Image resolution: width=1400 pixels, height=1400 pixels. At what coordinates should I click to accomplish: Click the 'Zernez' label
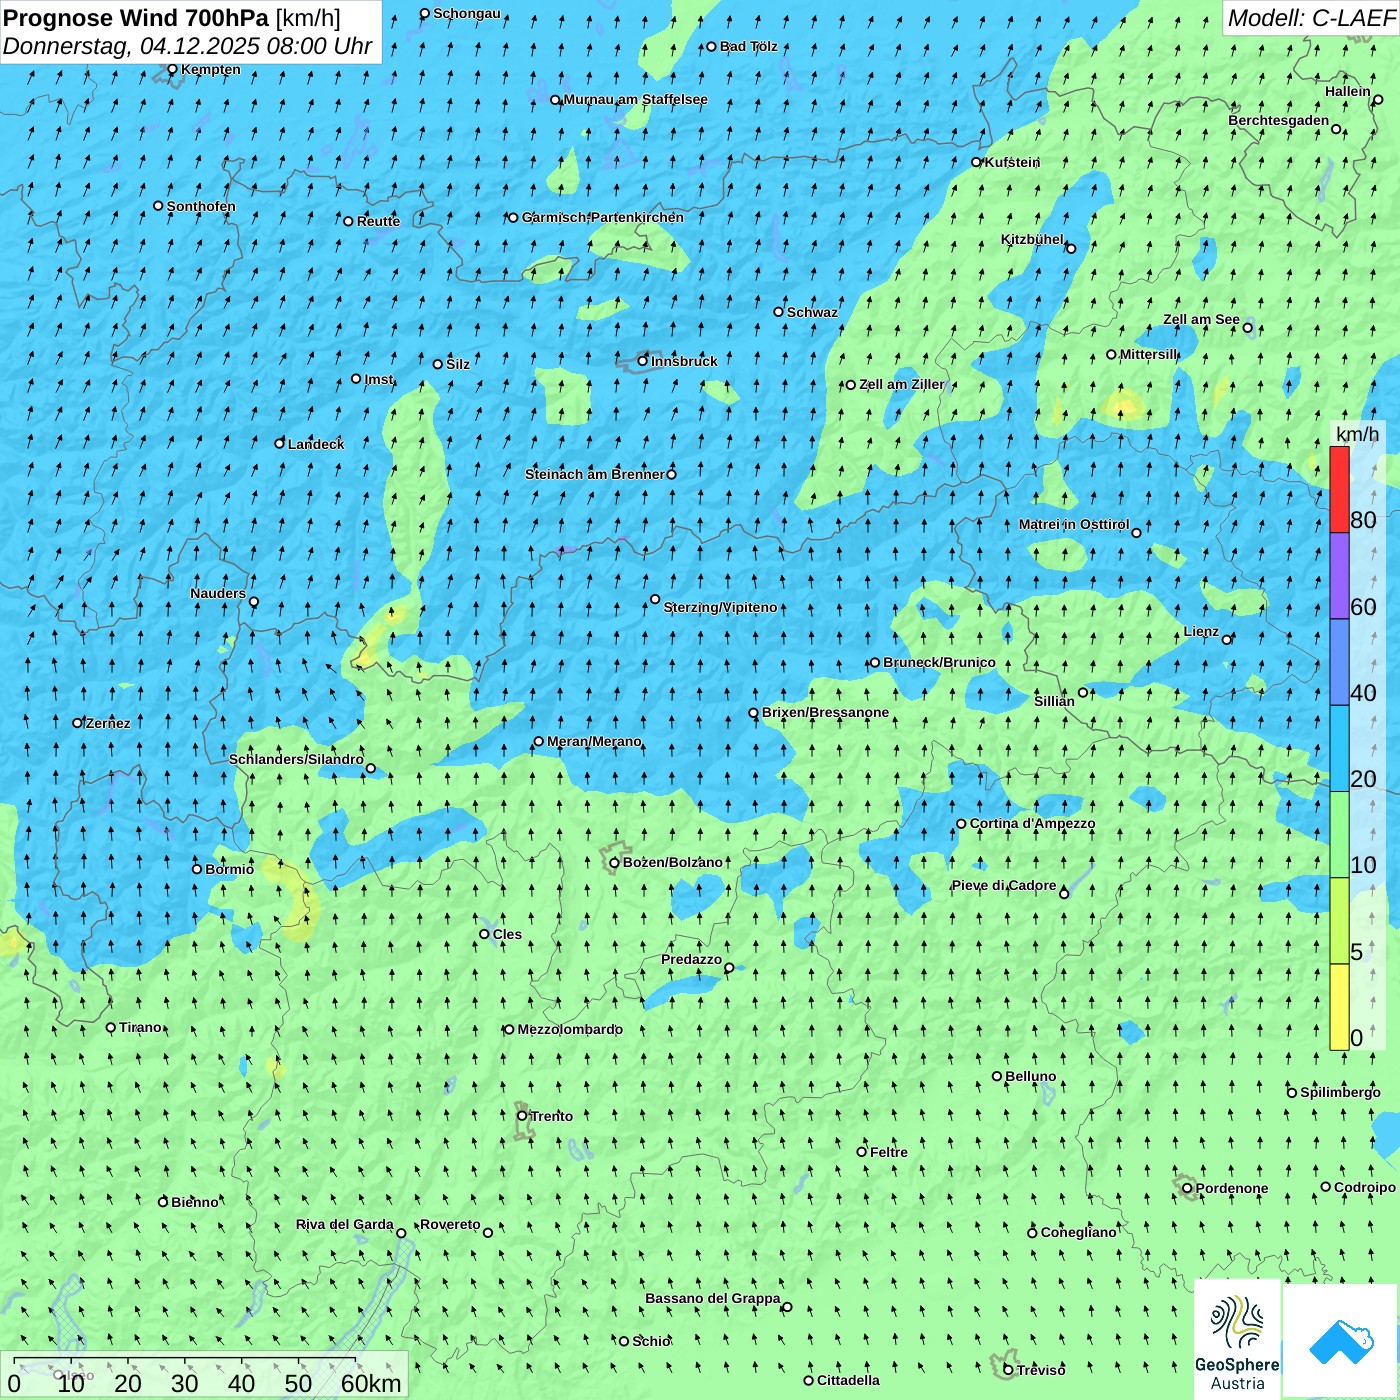pyautogui.click(x=108, y=723)
